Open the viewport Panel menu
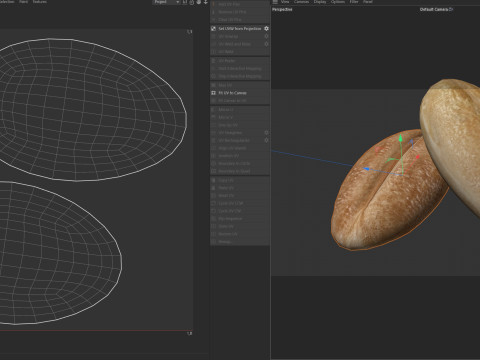 (x=368, y=2)
